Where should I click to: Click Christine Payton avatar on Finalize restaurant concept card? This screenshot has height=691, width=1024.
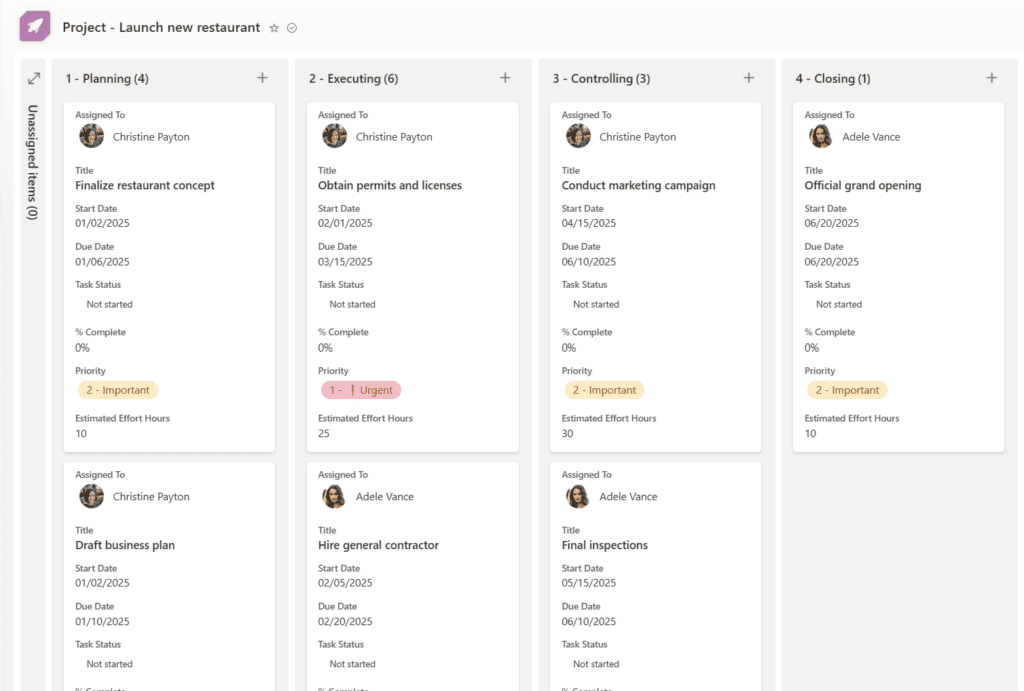pos(91,137)
